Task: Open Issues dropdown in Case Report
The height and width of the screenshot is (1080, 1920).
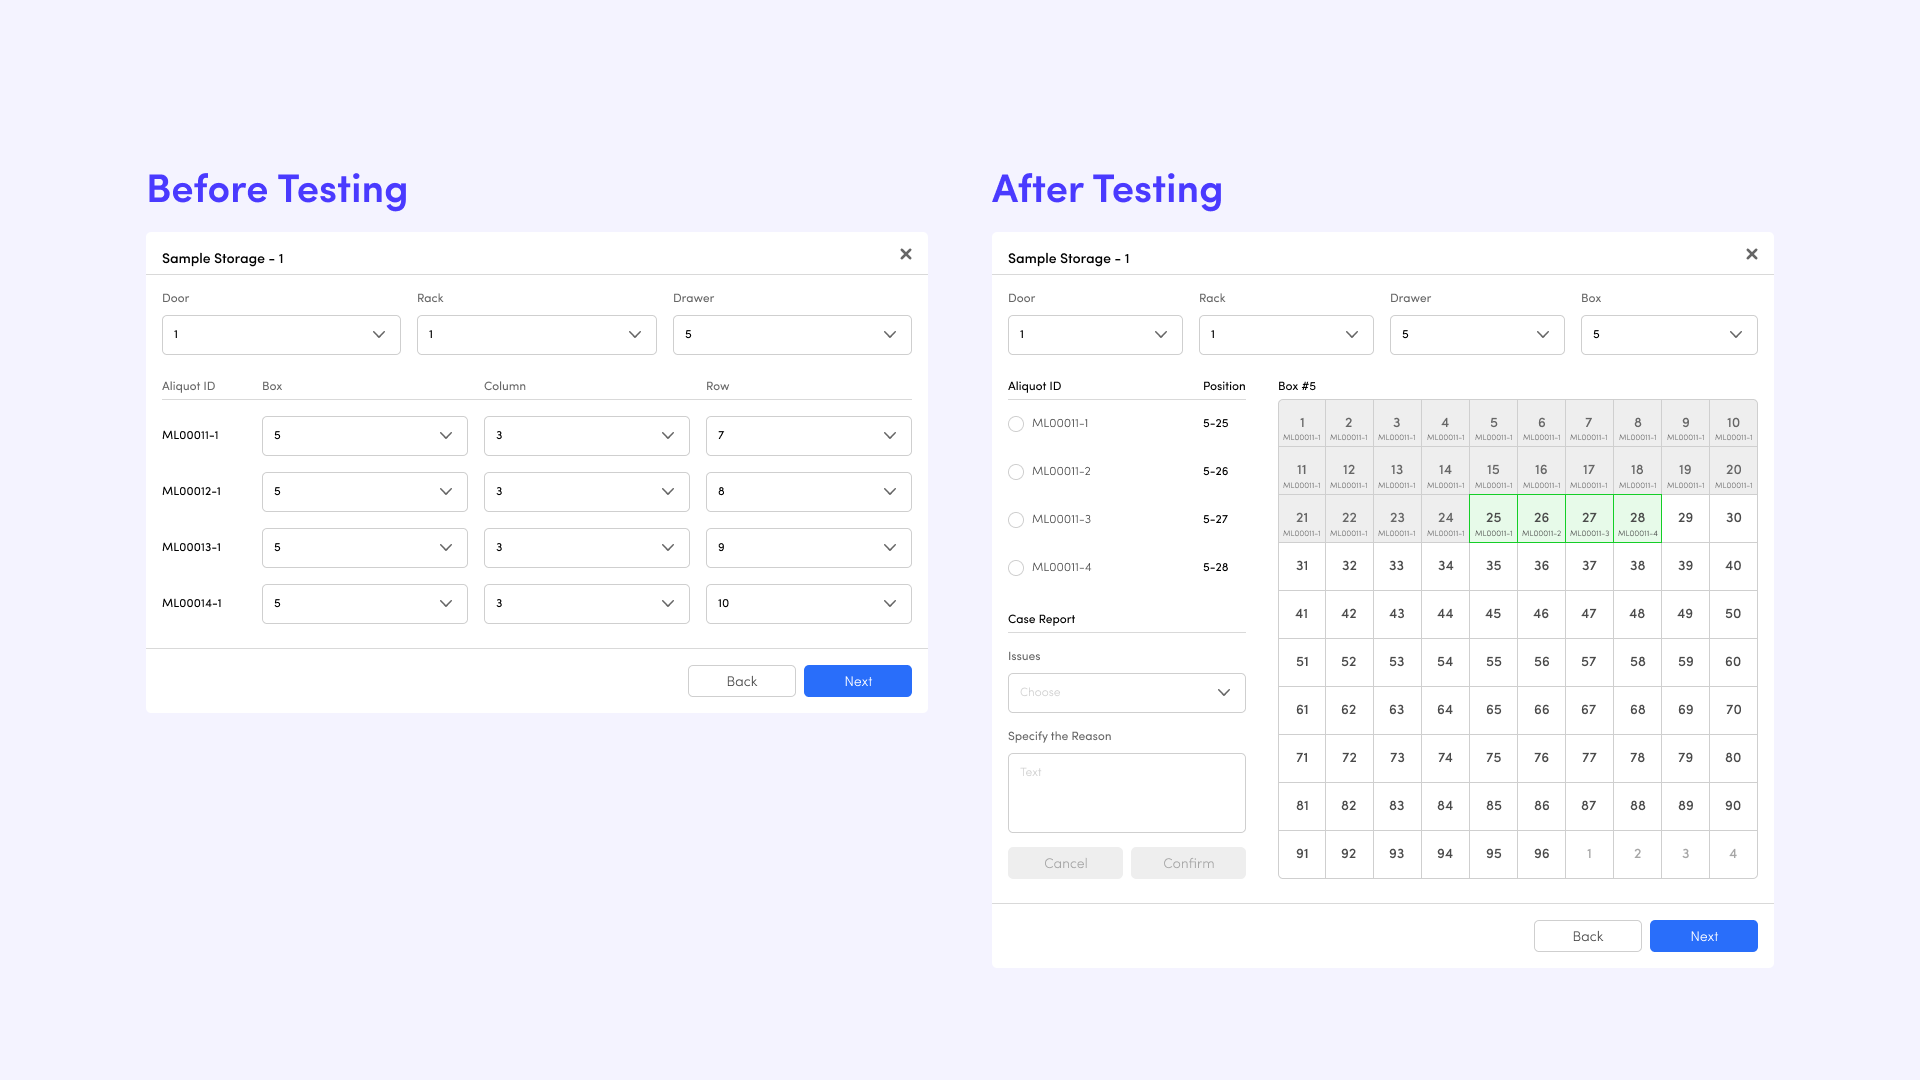Action: point(1126,691)
